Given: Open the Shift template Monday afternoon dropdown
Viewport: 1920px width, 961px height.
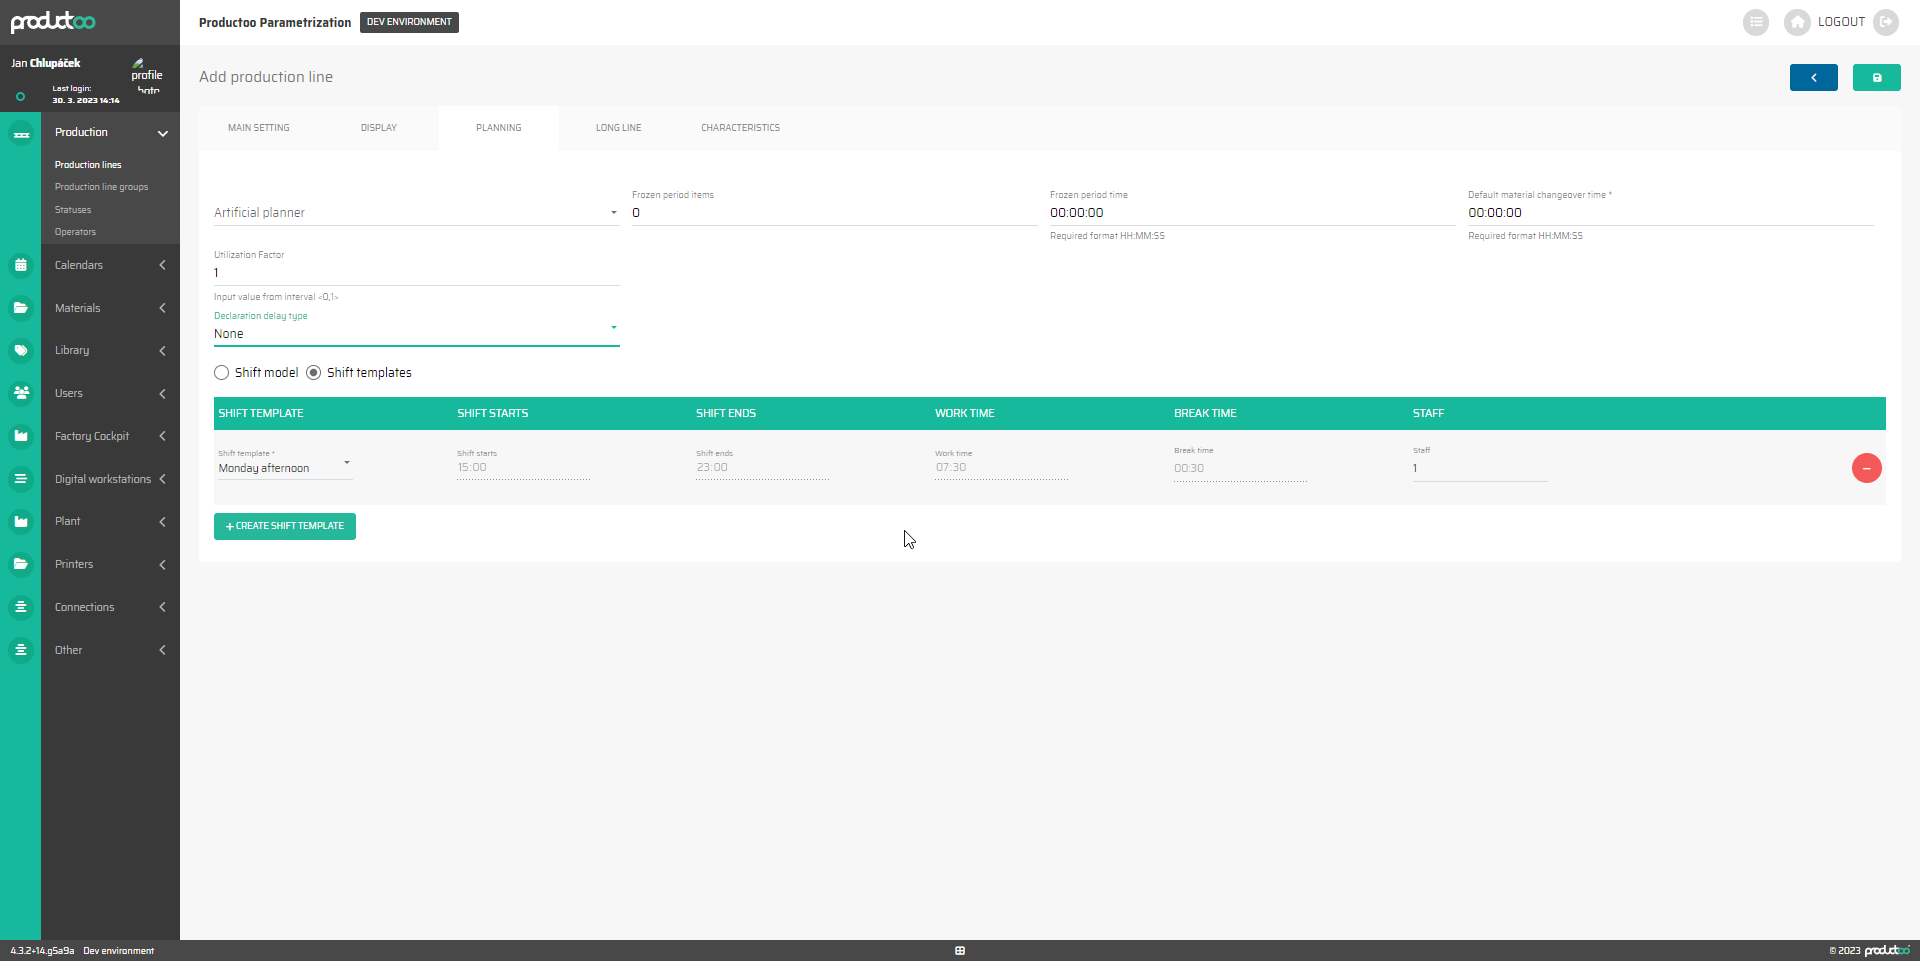Looking at the screenshot, I should click(285, 468).
